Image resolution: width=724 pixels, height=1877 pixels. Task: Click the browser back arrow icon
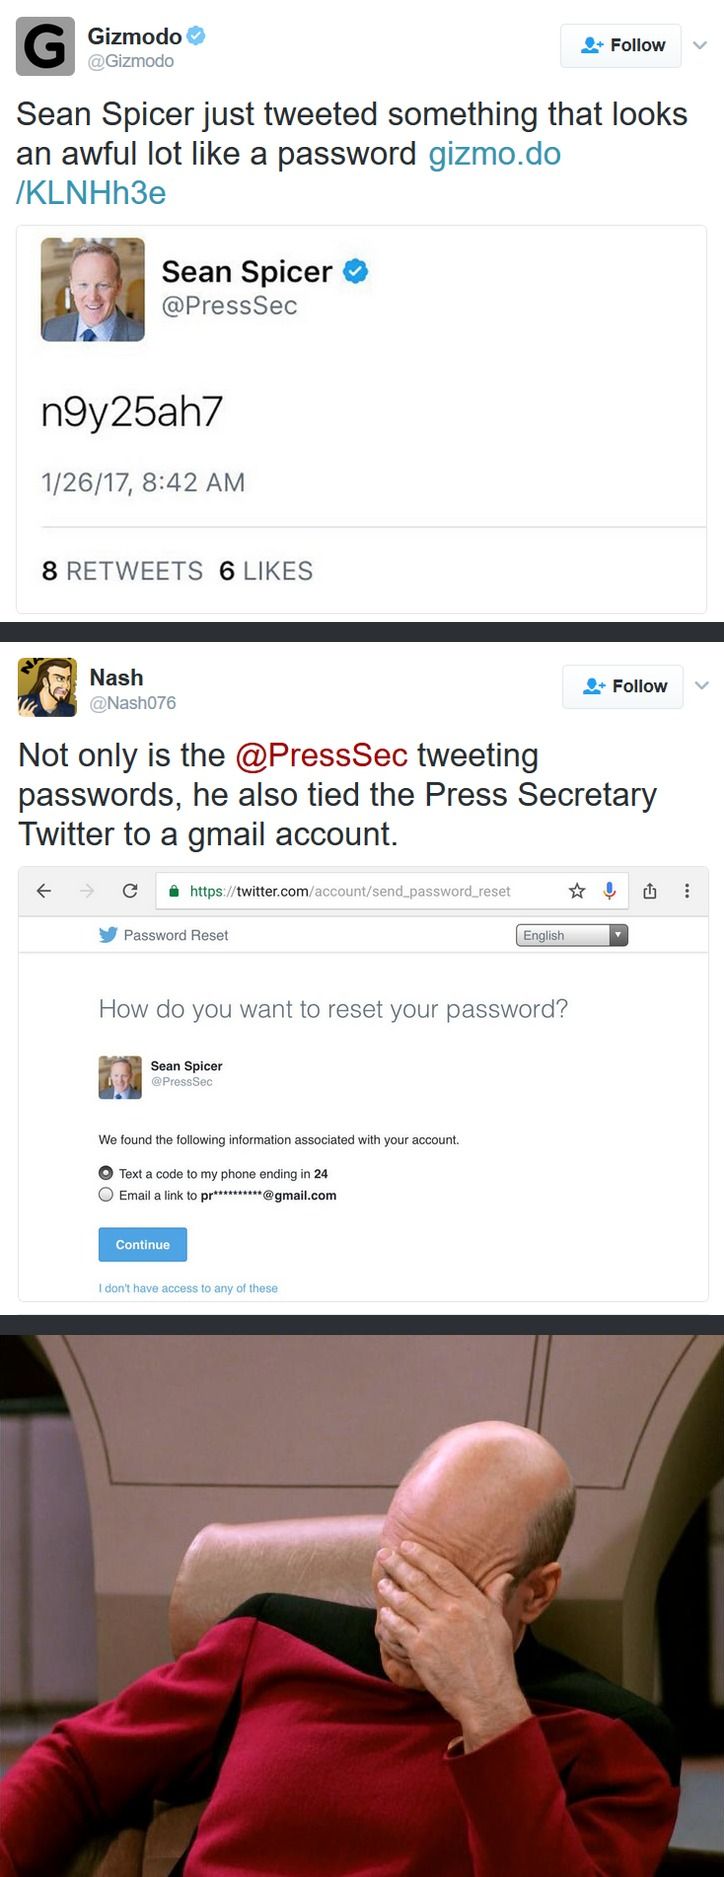pos(43,891)
